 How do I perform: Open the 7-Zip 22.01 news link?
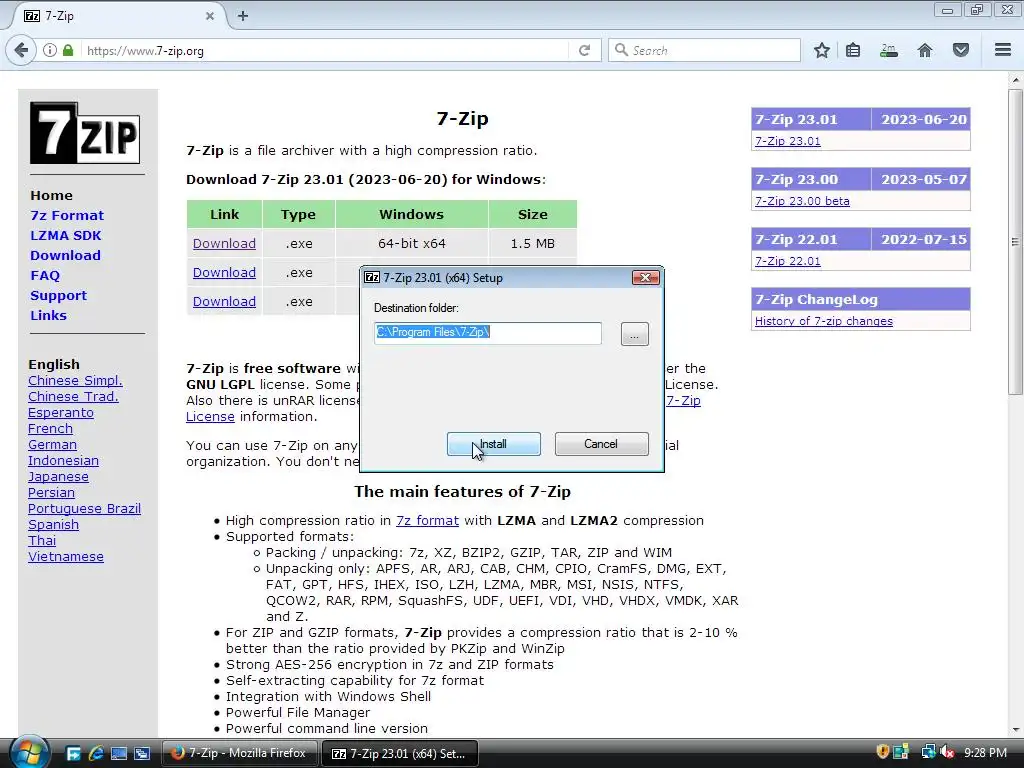point(788,261)
